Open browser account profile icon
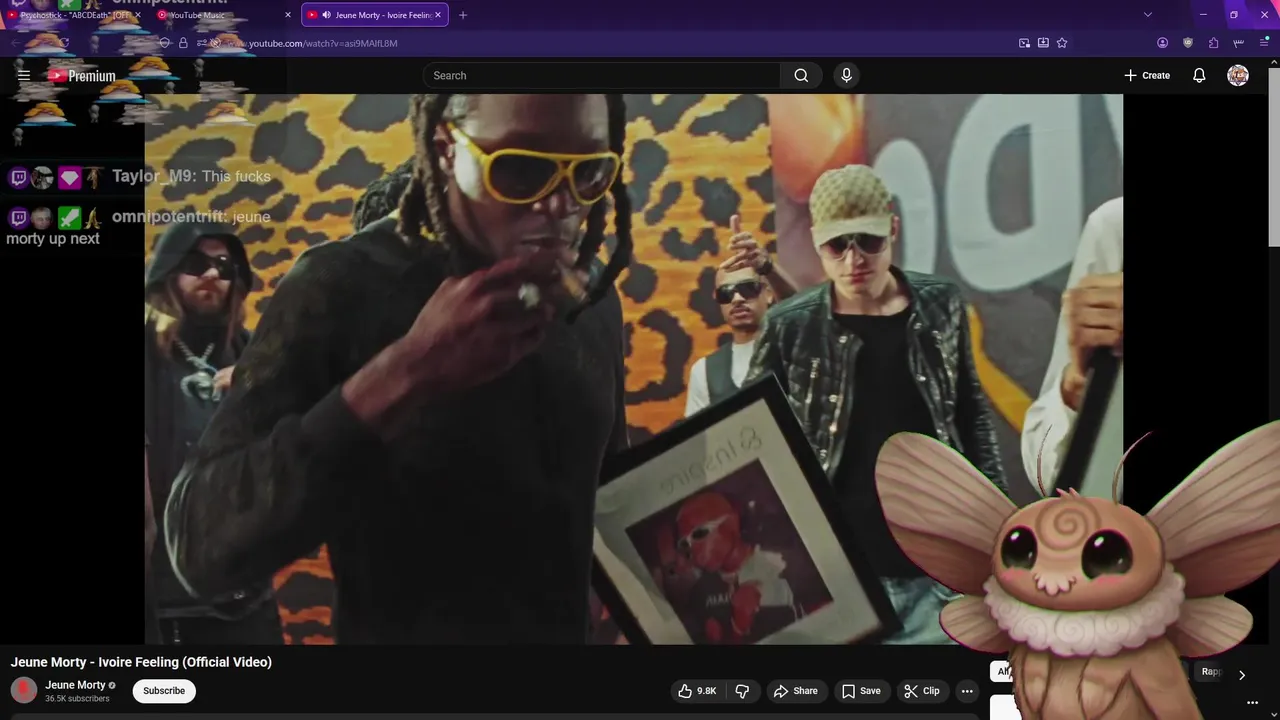The height and width of the screenshot is (720, 1280). tap(1162, 43)
